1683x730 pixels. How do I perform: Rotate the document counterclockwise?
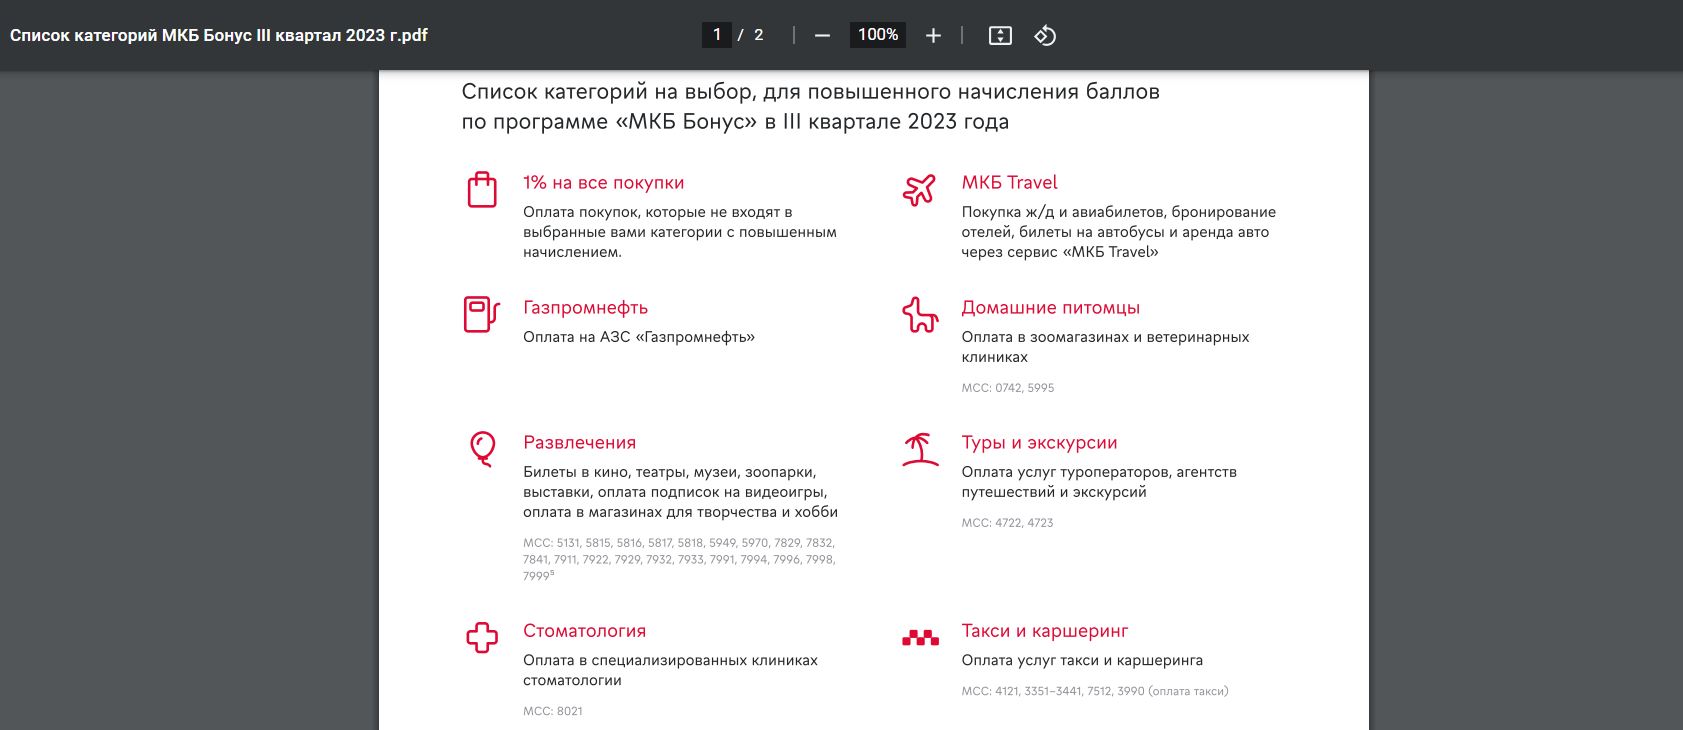1045,36
